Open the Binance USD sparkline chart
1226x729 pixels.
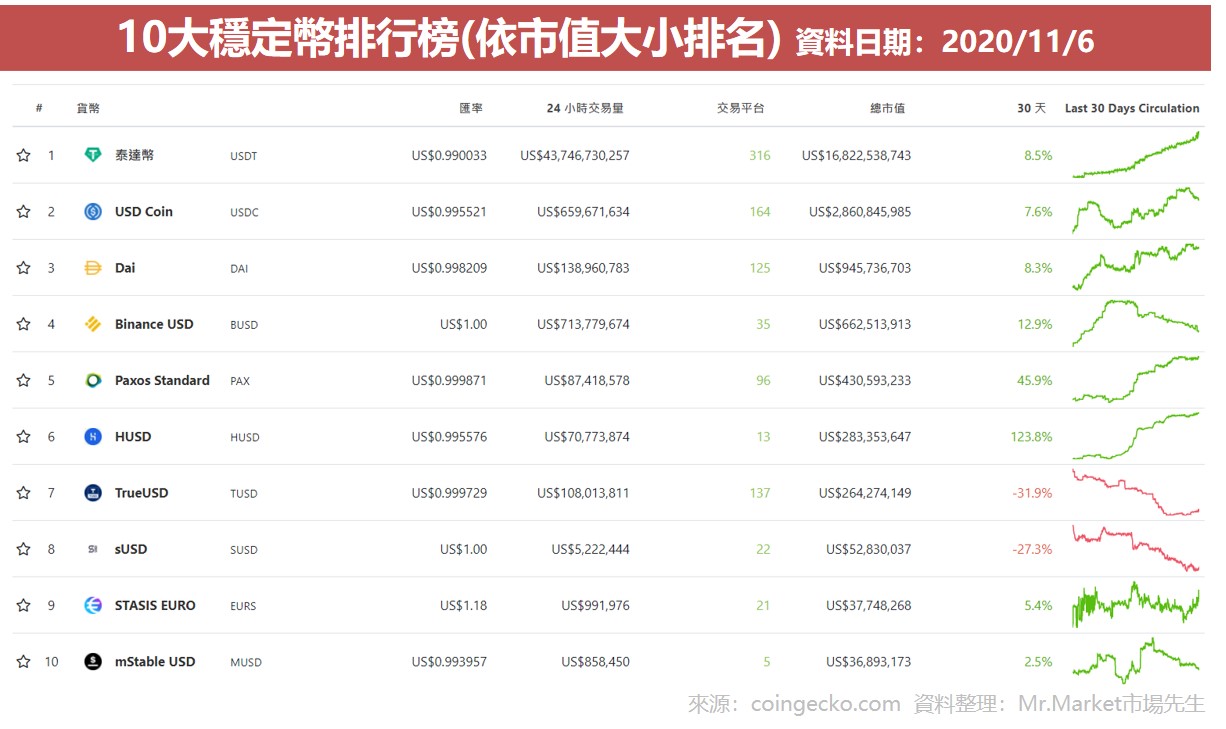1136,321
